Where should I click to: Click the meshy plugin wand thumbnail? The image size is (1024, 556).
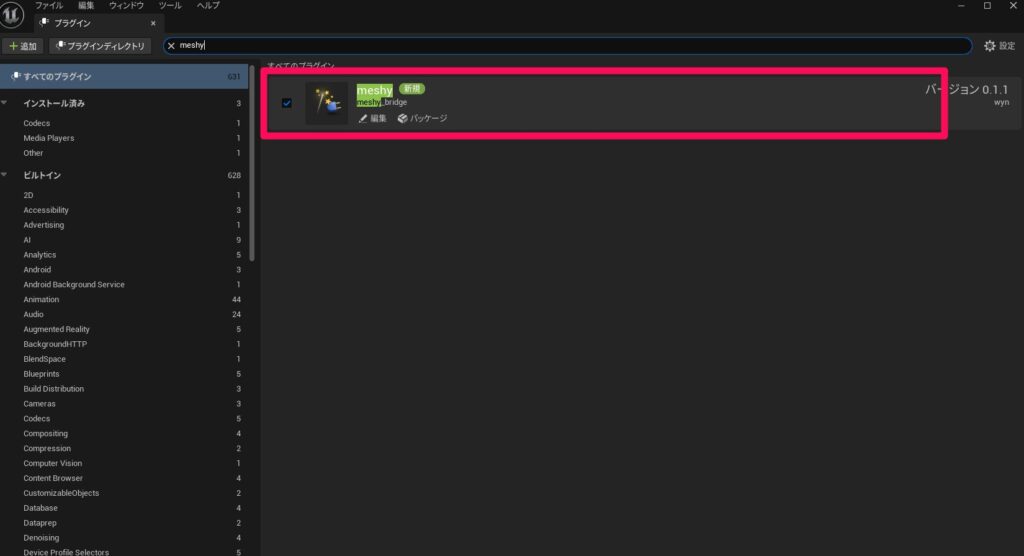pos(327,103)
